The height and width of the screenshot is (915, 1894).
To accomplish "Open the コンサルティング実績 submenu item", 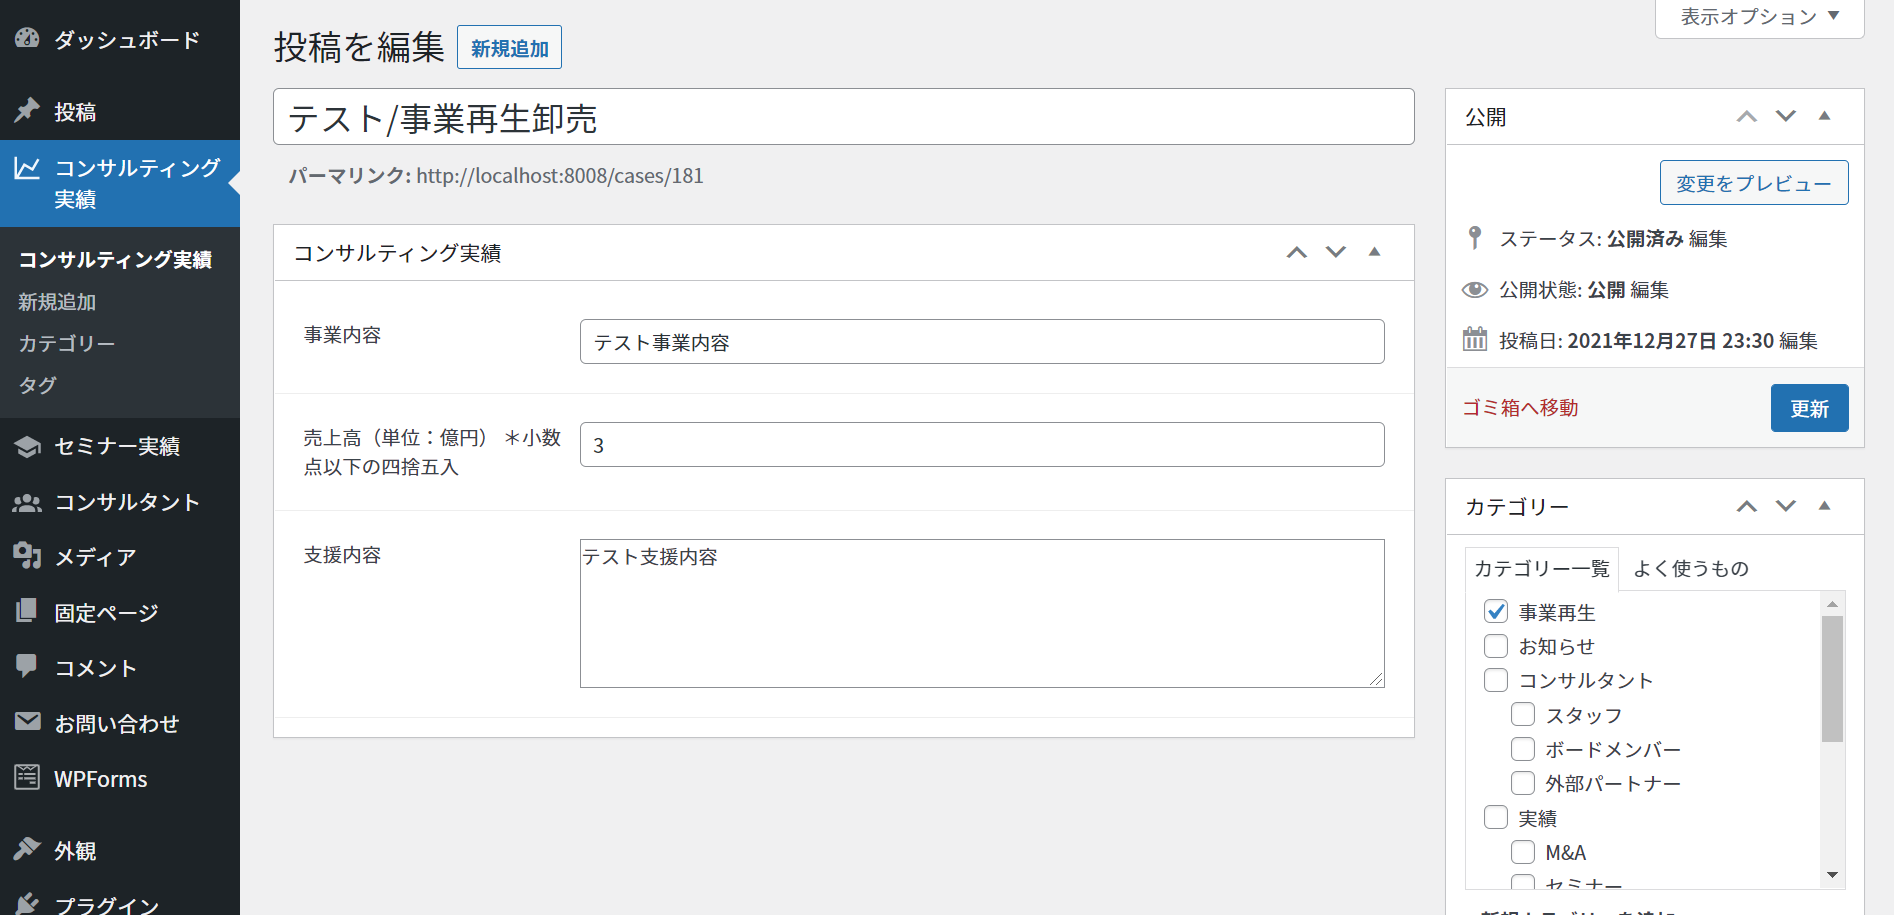I will point(115,260).
